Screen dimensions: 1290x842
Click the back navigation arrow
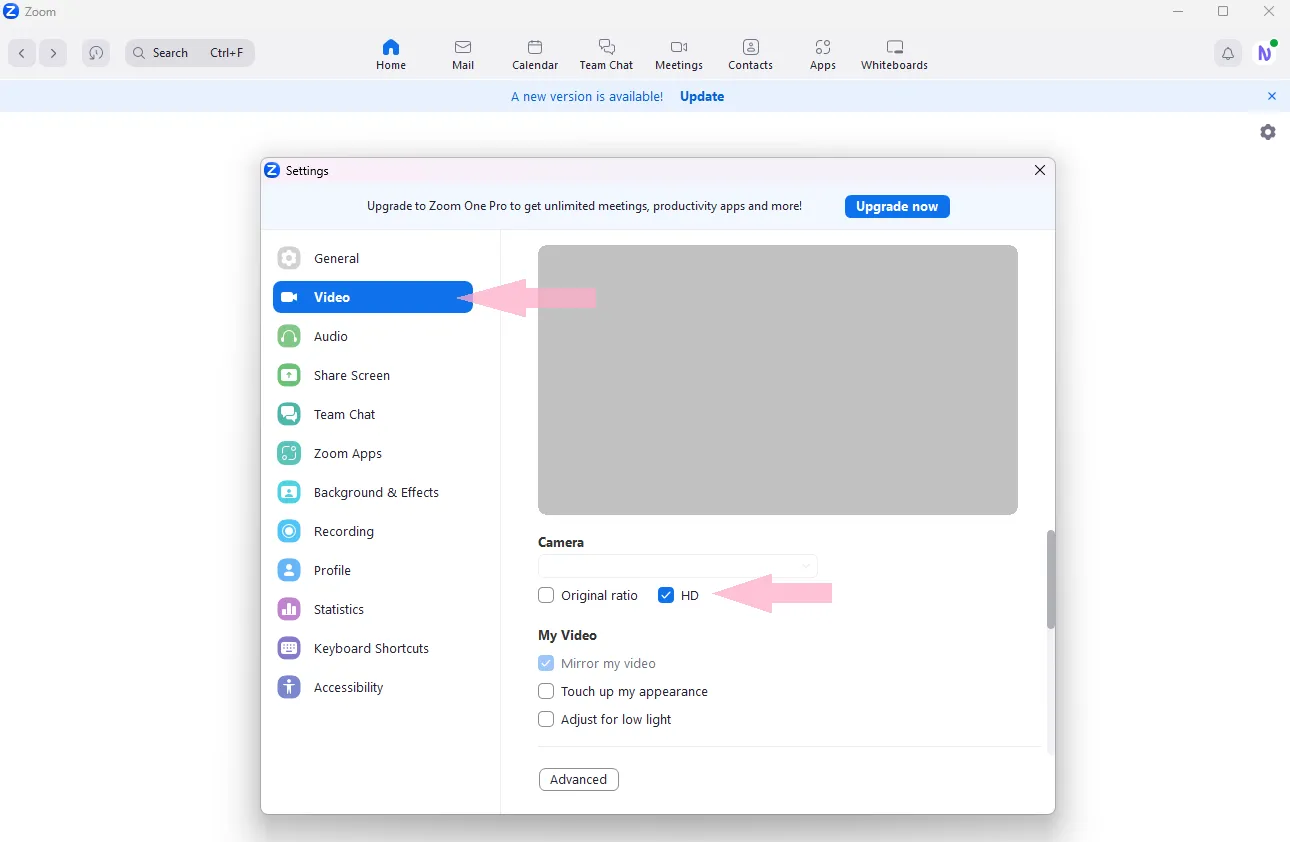tap(22, 53)
